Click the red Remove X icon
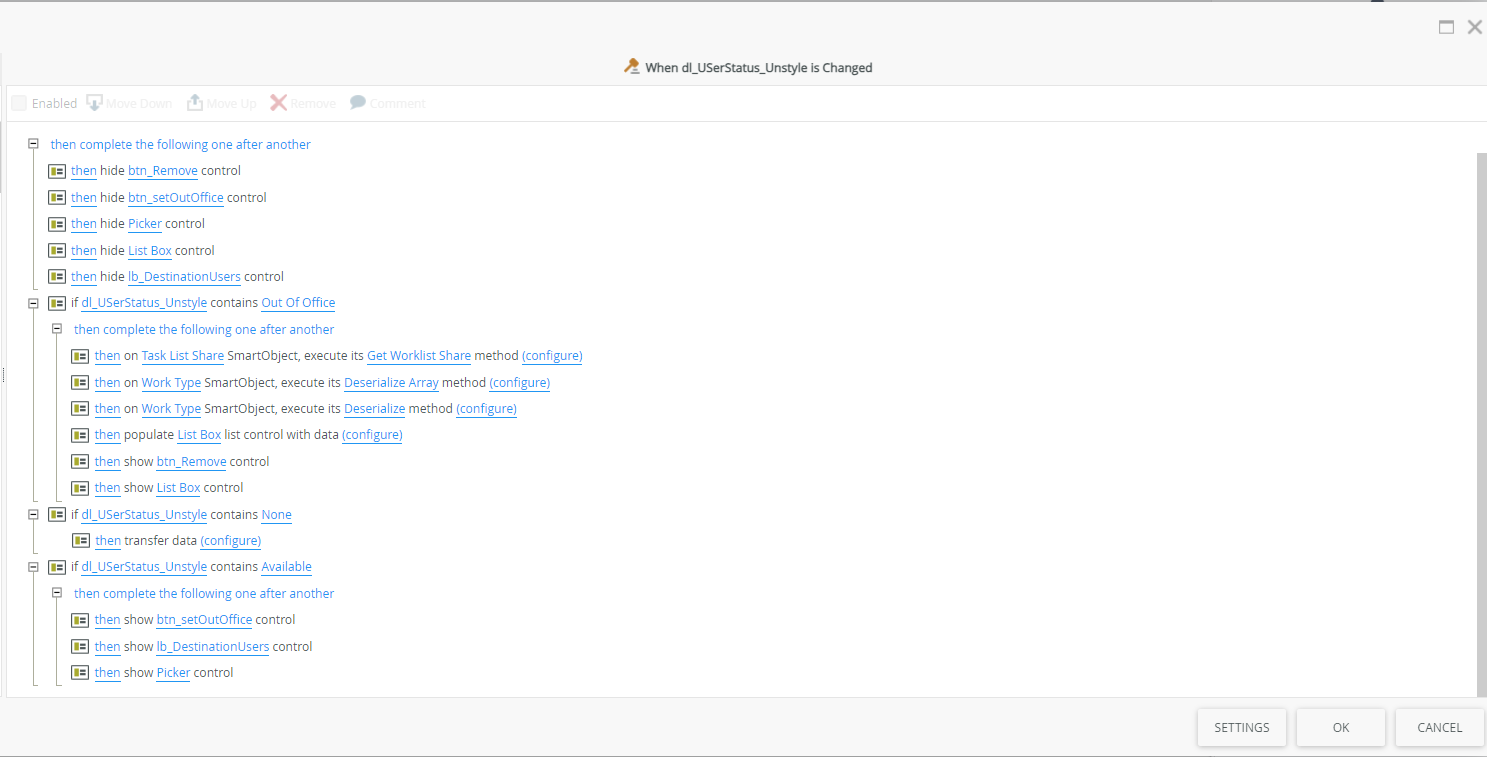The height and width of the screenshot is (757, 1487). pos(278,103)
